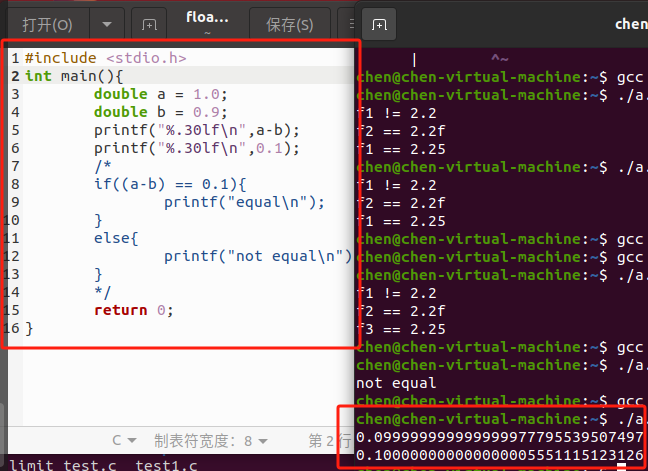This screenshot has width=648, height=471.
Task: Click the printf line with 0.1 argument
Action: pos(197,148)
